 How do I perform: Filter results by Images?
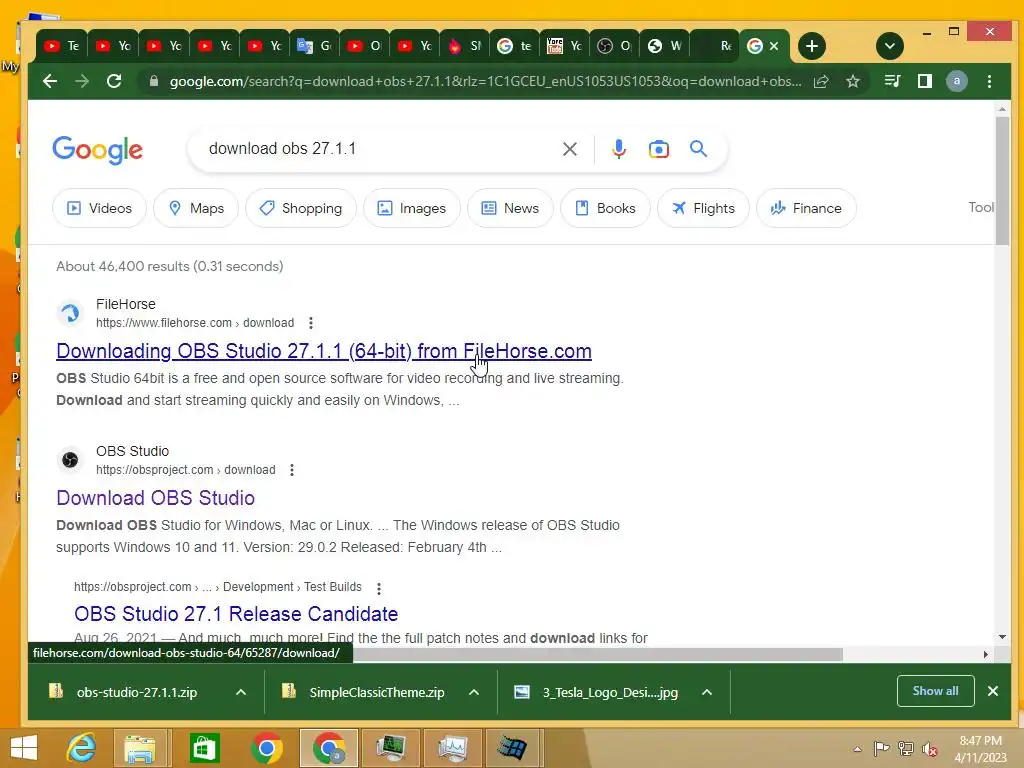click(x=412, y=208)
